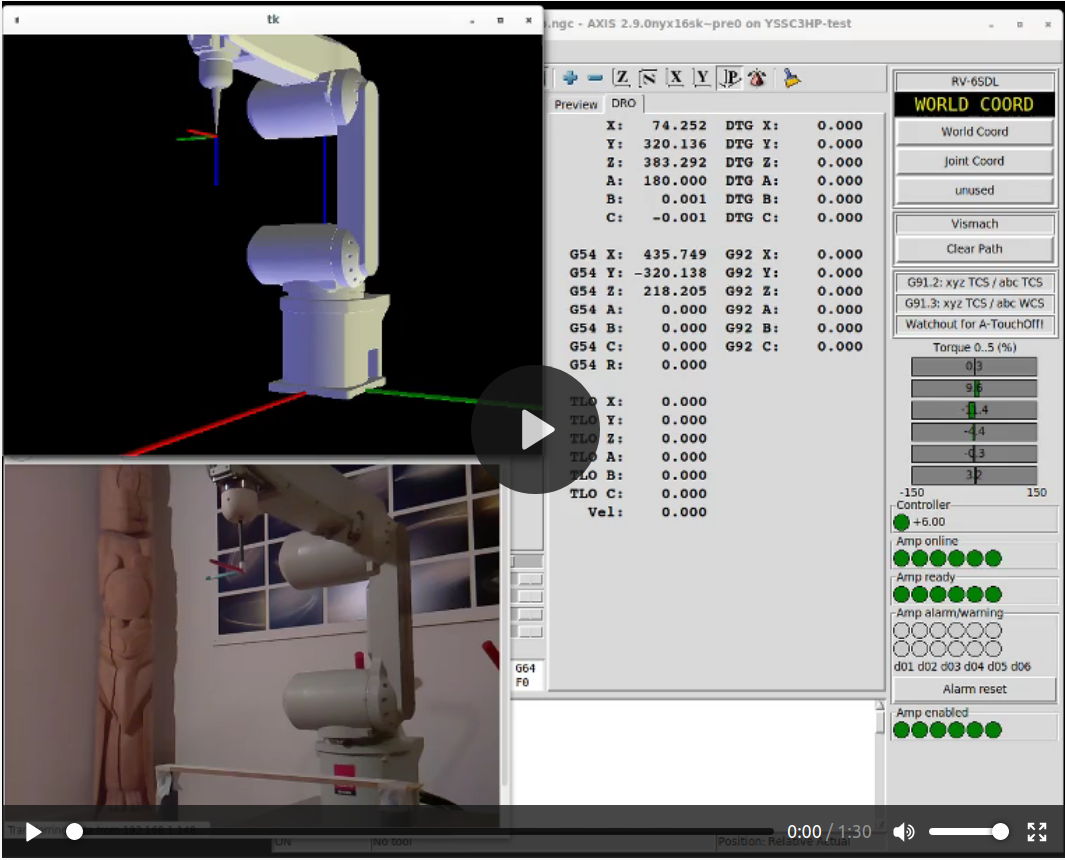The height and width of the screenshot is (860, 1065).
Task: Click the tk window title bar
Action: coord(272,20)
